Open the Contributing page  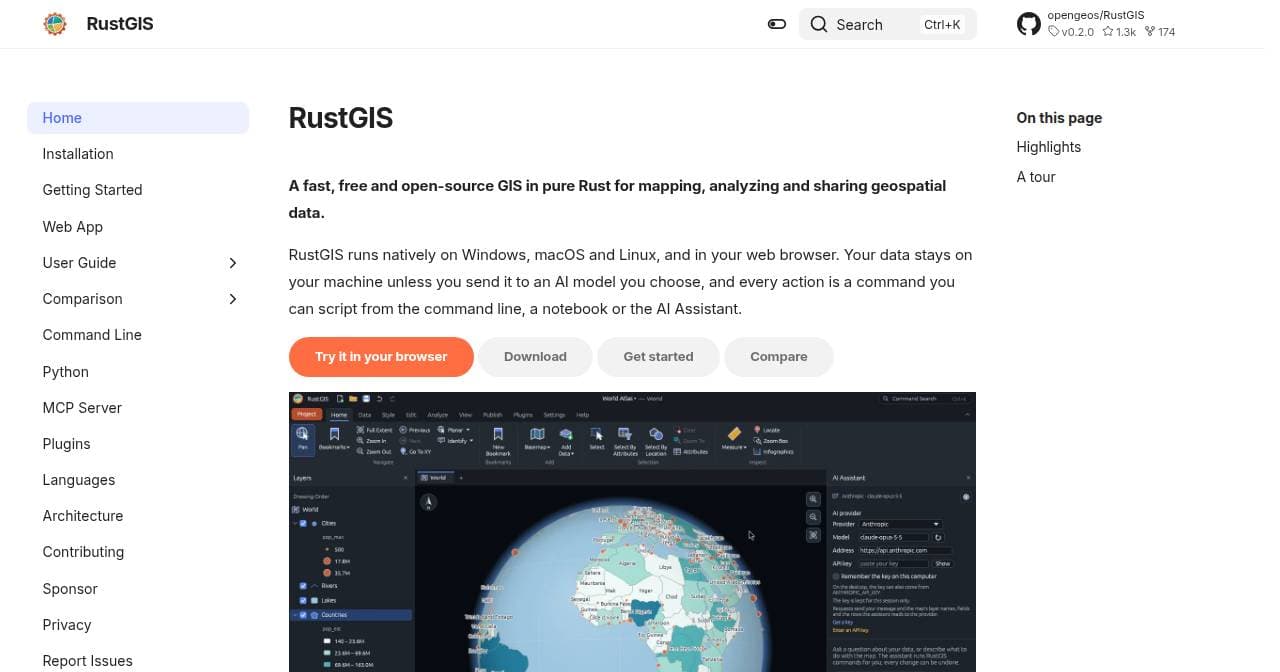(x=83, y=552)
